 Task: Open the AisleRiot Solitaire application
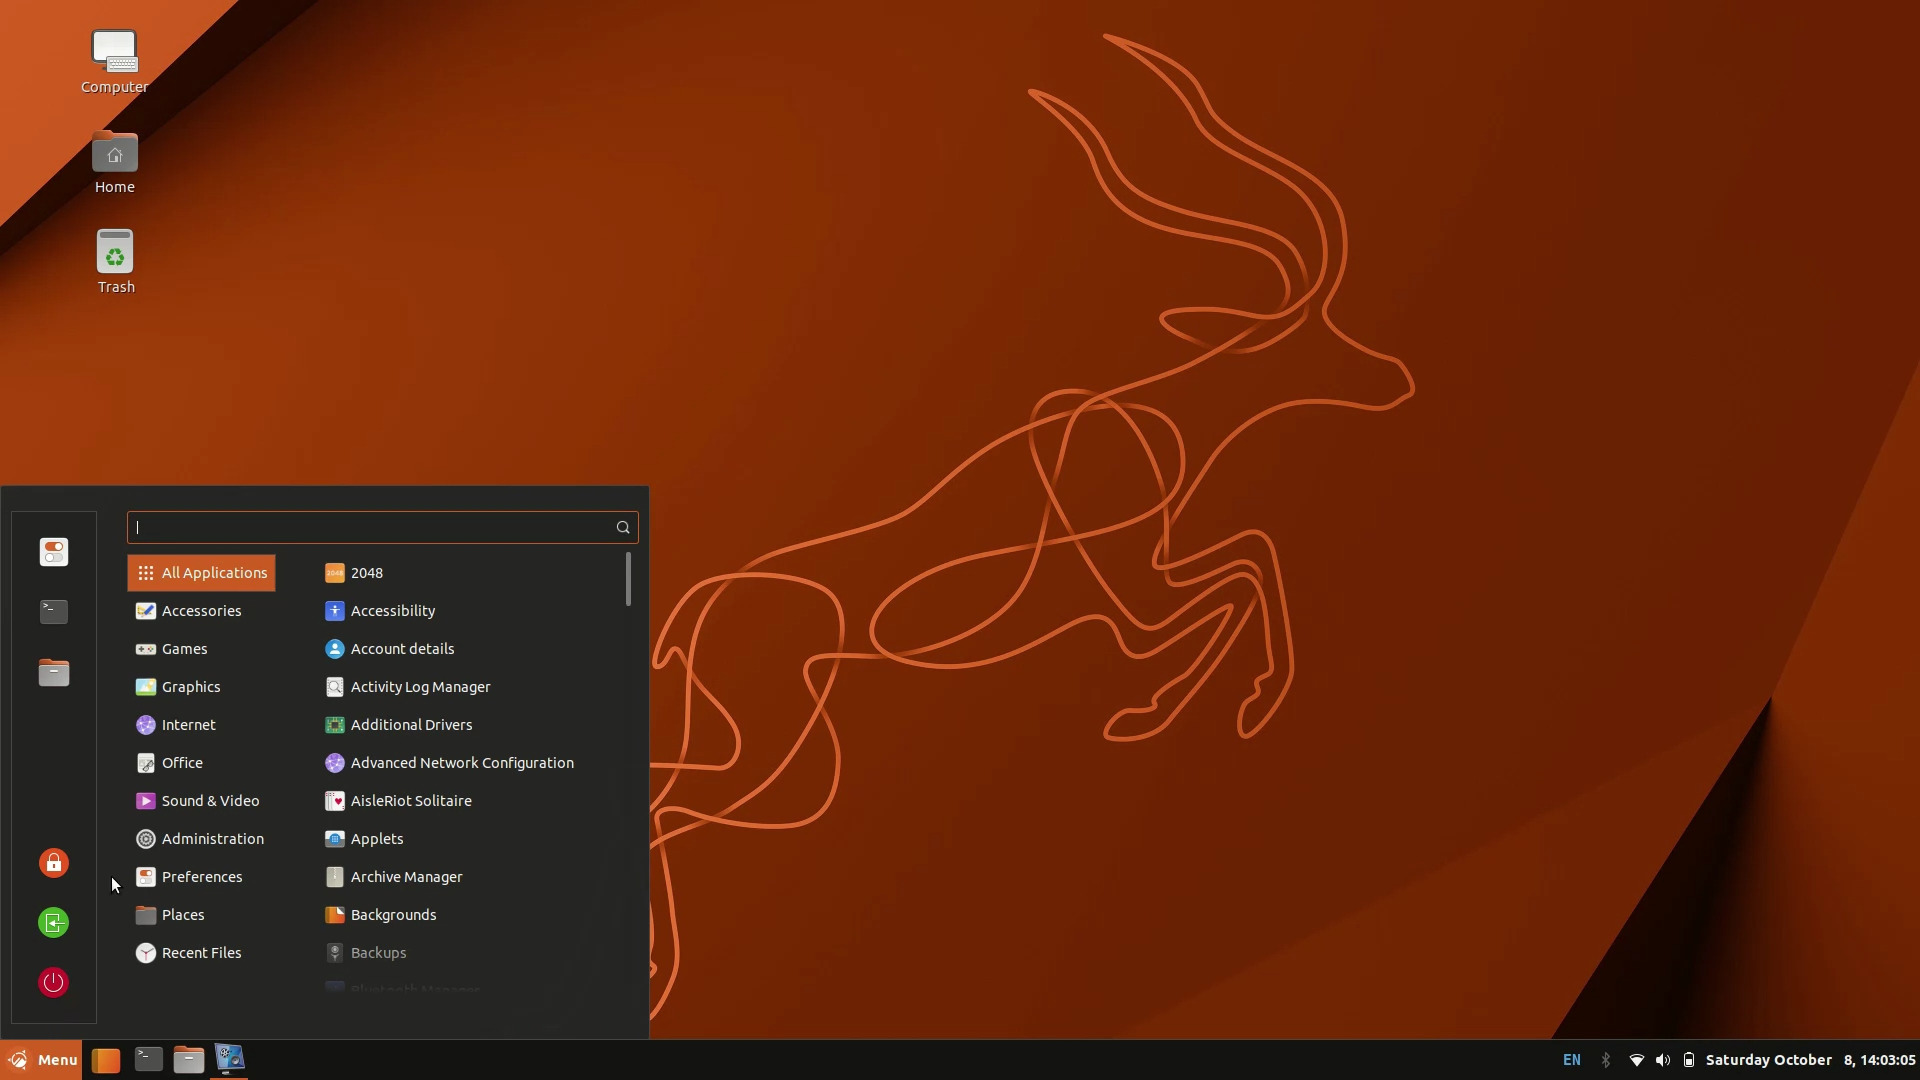click(x=410, y=800)
